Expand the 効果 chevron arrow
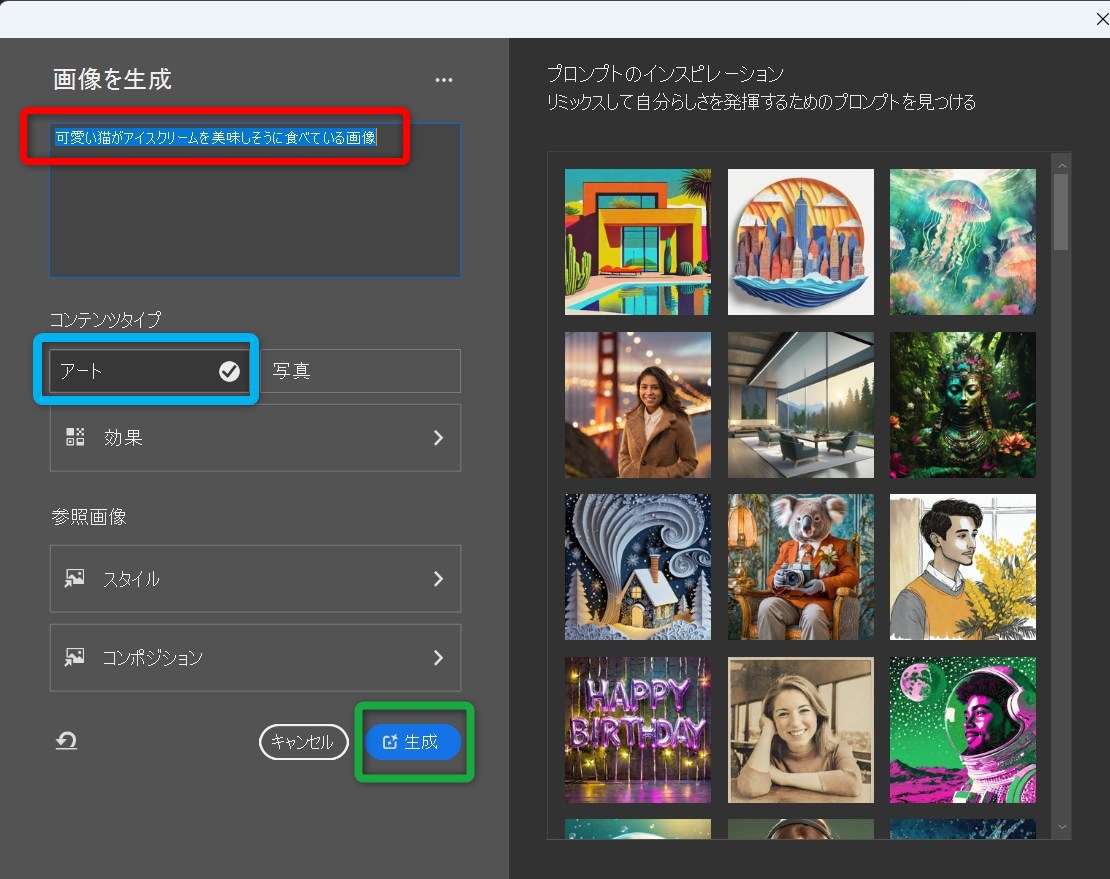This screenshot has width=1110, height=879. pos(438,437)
